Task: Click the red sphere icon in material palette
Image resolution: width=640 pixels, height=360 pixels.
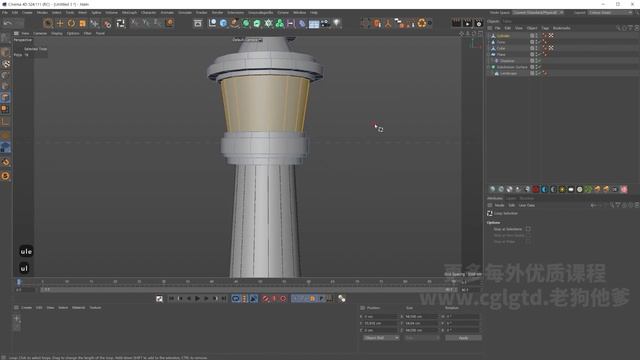Action: [536, 189]
